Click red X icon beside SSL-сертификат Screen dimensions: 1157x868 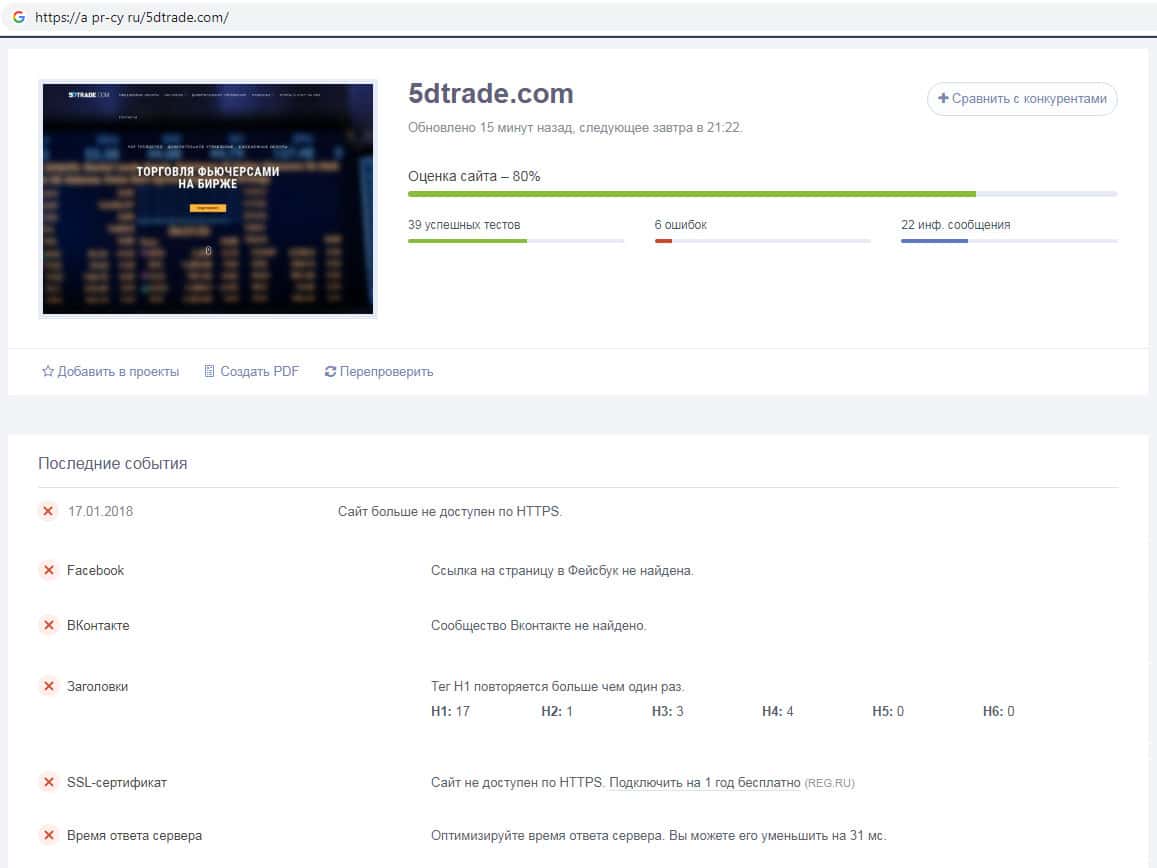pos(48,782)
